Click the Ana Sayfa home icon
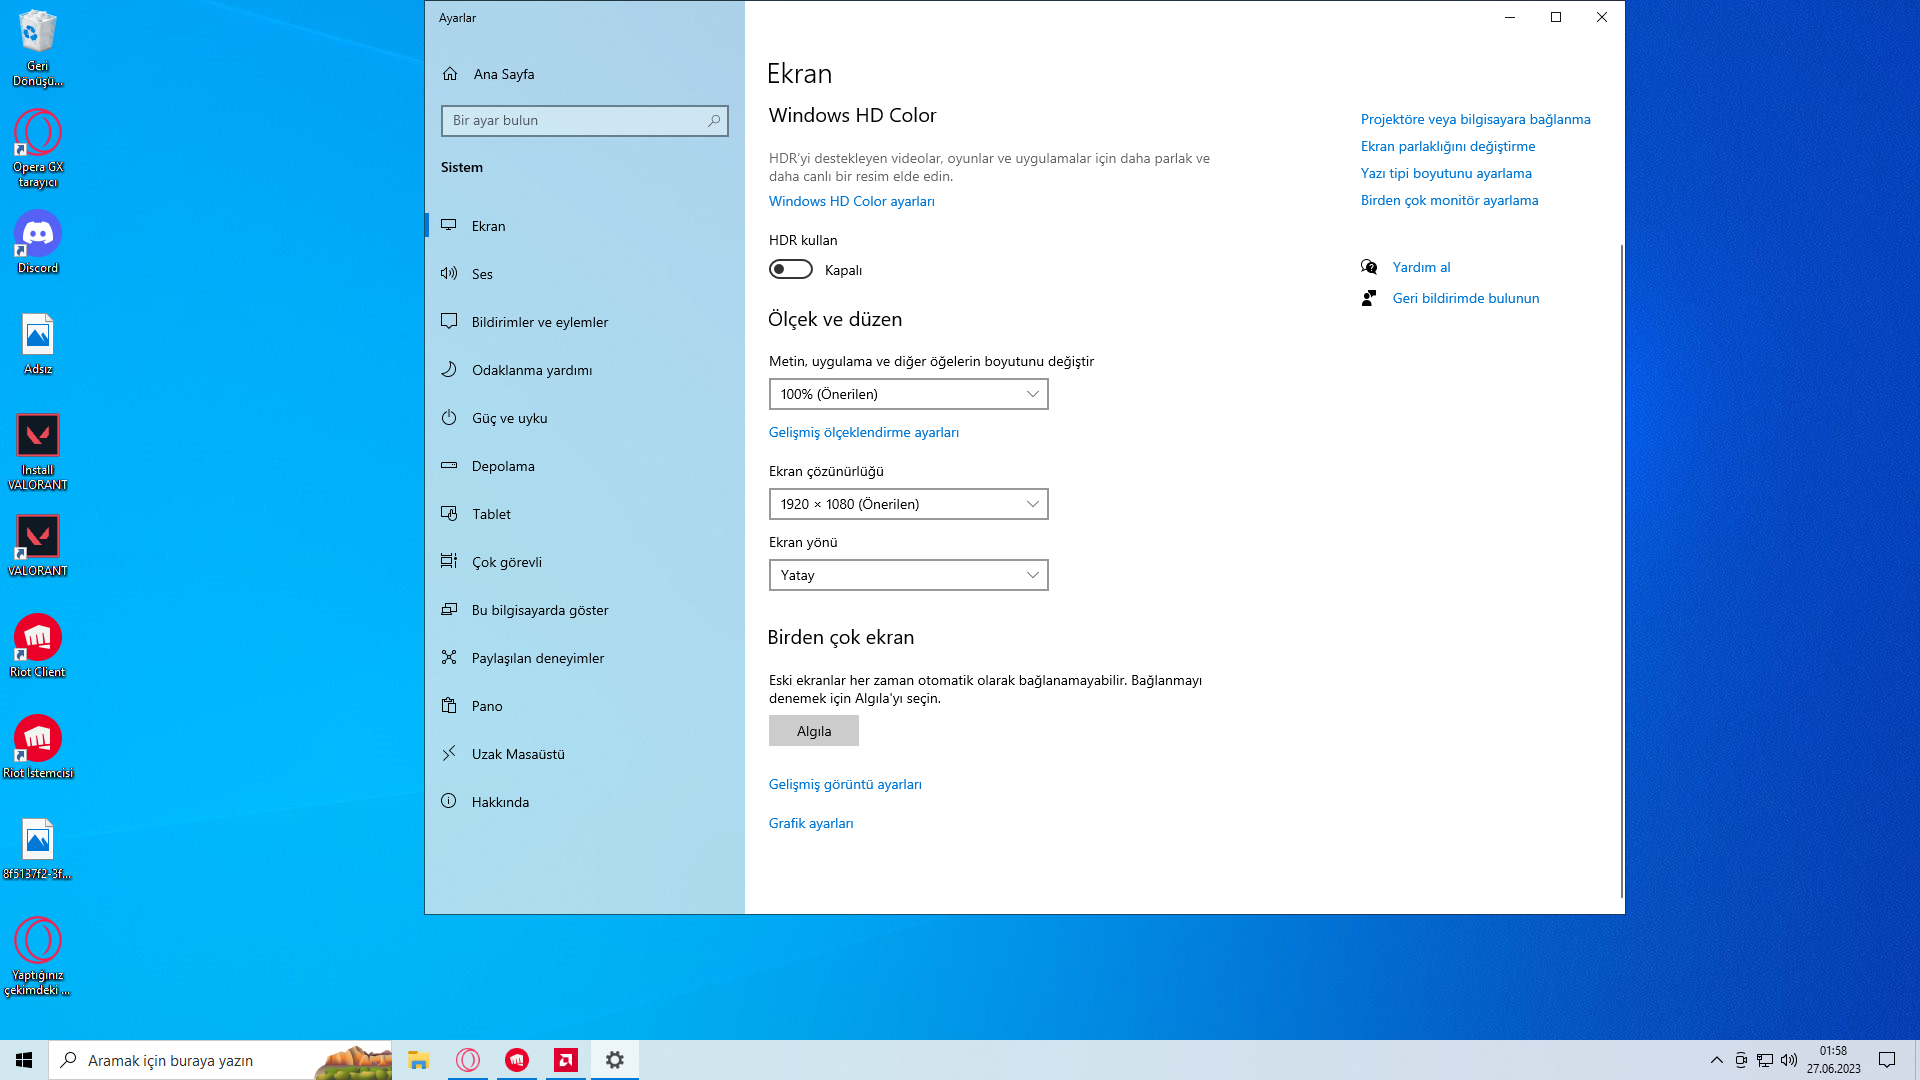The height and width of the screenshot is (1080, 1920). pos(450,74)
